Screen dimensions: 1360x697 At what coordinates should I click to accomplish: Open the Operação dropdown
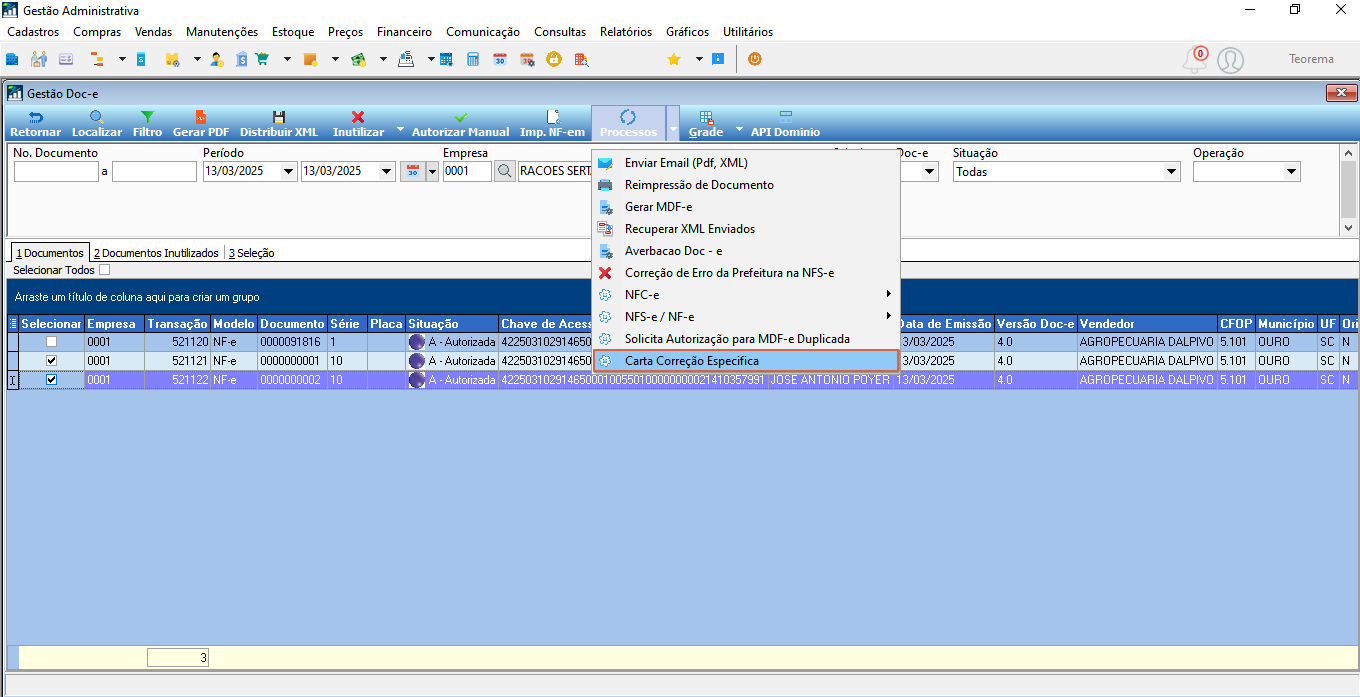(x=1292, y=171)
